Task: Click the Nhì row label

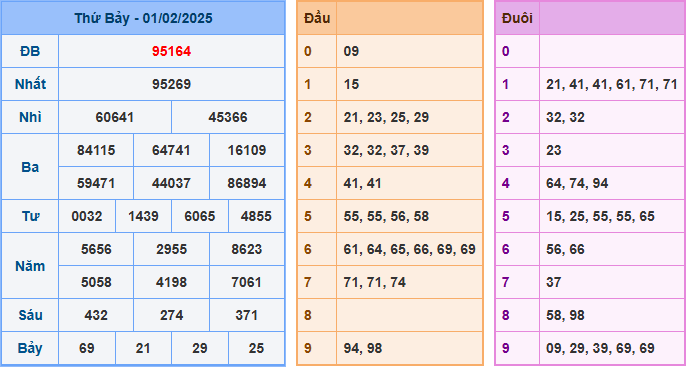Action: pos(30,117)
